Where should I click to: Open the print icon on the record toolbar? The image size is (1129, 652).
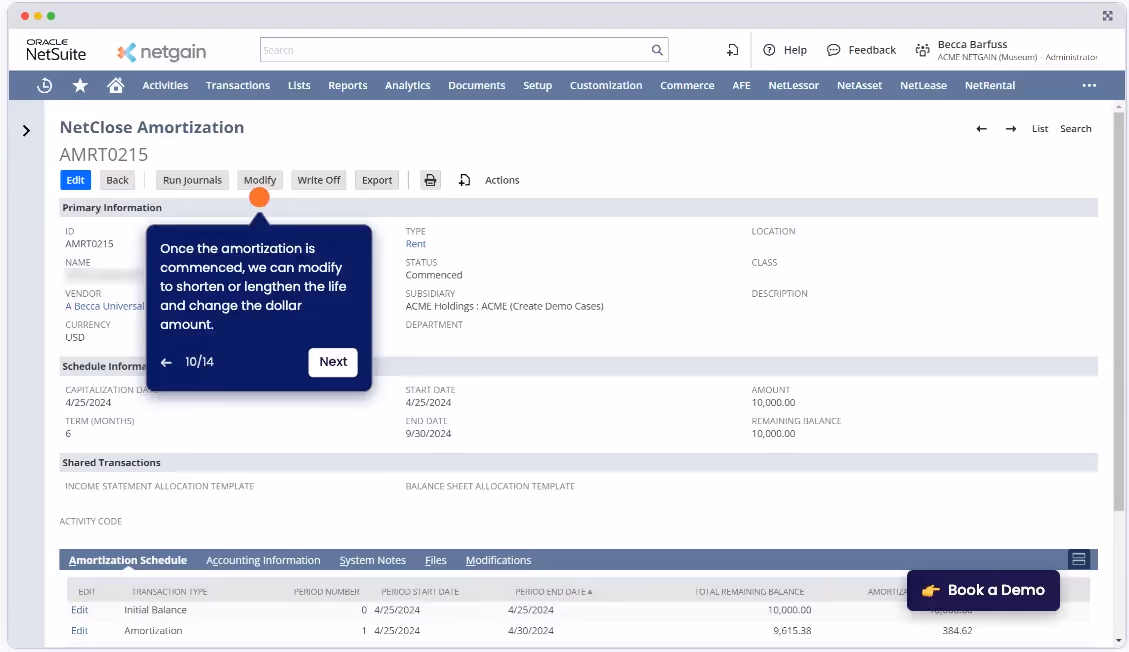tap(429, 180)
